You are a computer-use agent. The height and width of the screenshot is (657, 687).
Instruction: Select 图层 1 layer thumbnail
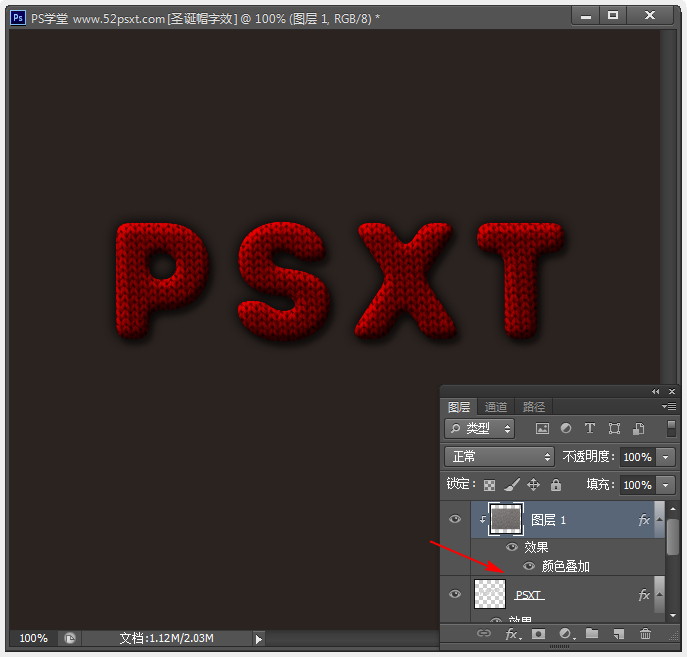tap(506, 519)
